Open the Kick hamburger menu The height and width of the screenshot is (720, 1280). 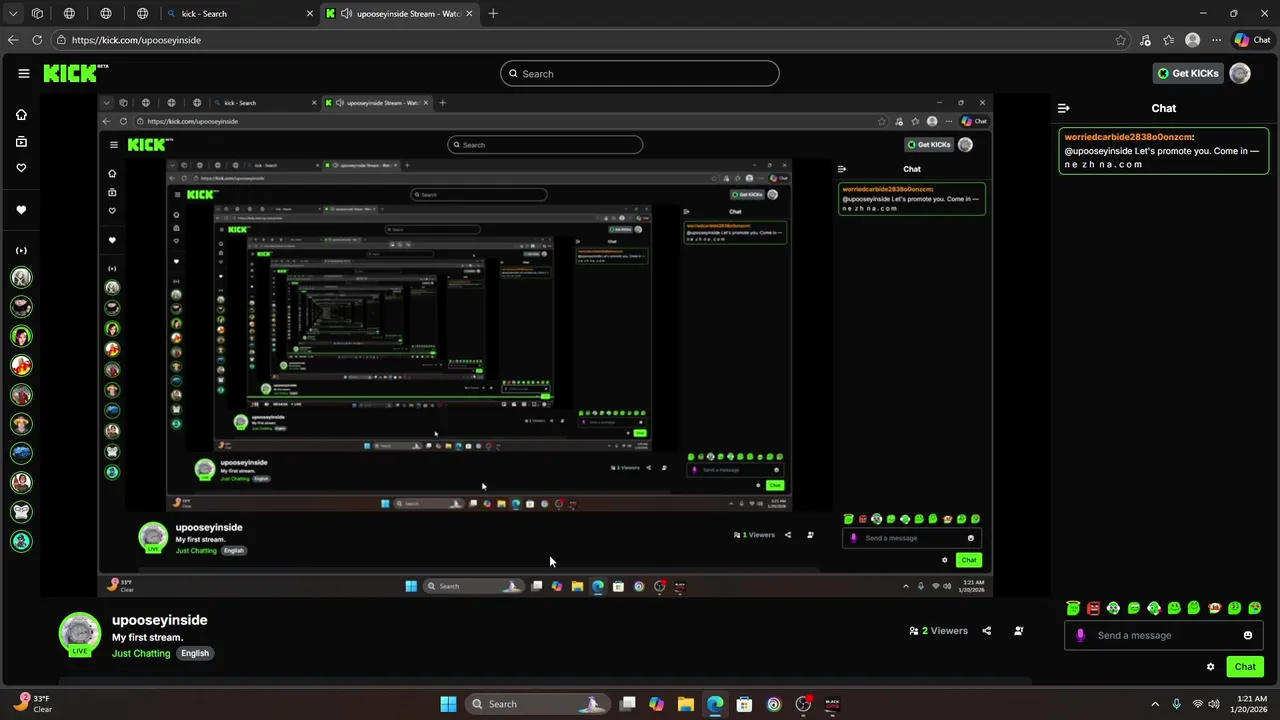23,73
